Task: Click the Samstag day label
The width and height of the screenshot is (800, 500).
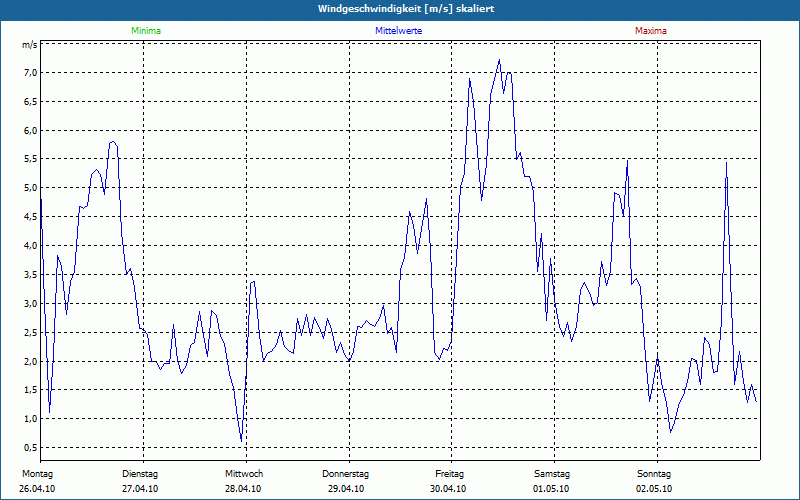Action: click(552, 474)
